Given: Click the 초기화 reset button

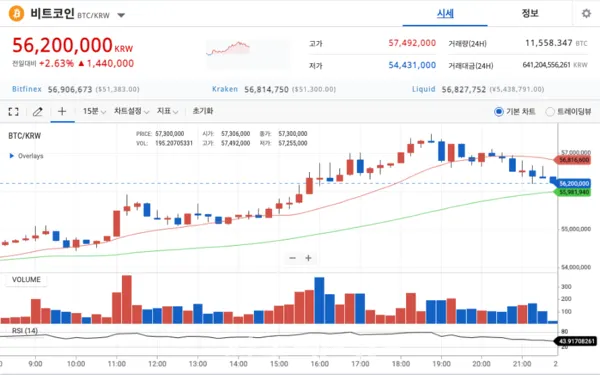Looking at the screenshot, I should [202, 111].
